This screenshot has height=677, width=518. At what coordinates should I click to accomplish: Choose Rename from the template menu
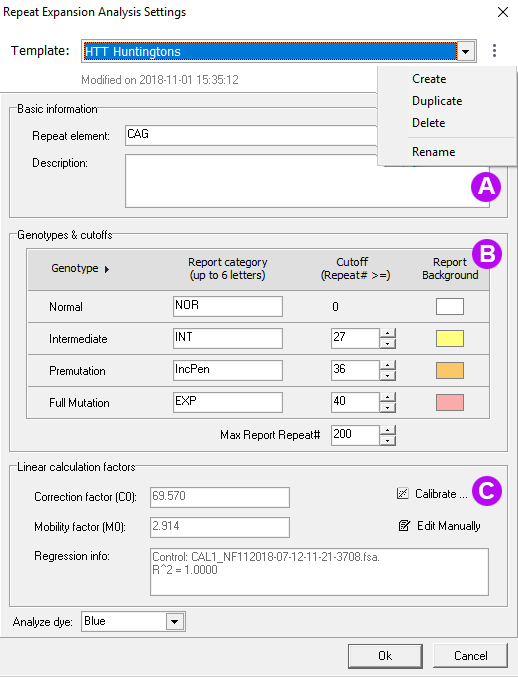tap(433, 152)
